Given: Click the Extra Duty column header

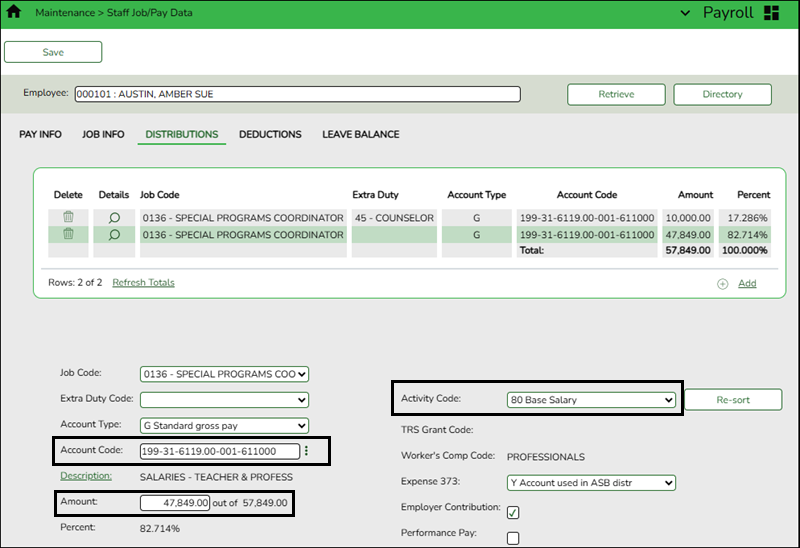Looking at the screenshot, I should tap(376, 194).
